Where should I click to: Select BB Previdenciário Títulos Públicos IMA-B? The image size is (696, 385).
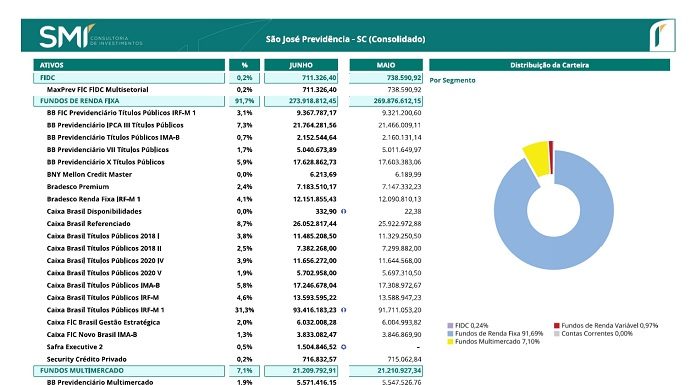click(x=113, y=138)
